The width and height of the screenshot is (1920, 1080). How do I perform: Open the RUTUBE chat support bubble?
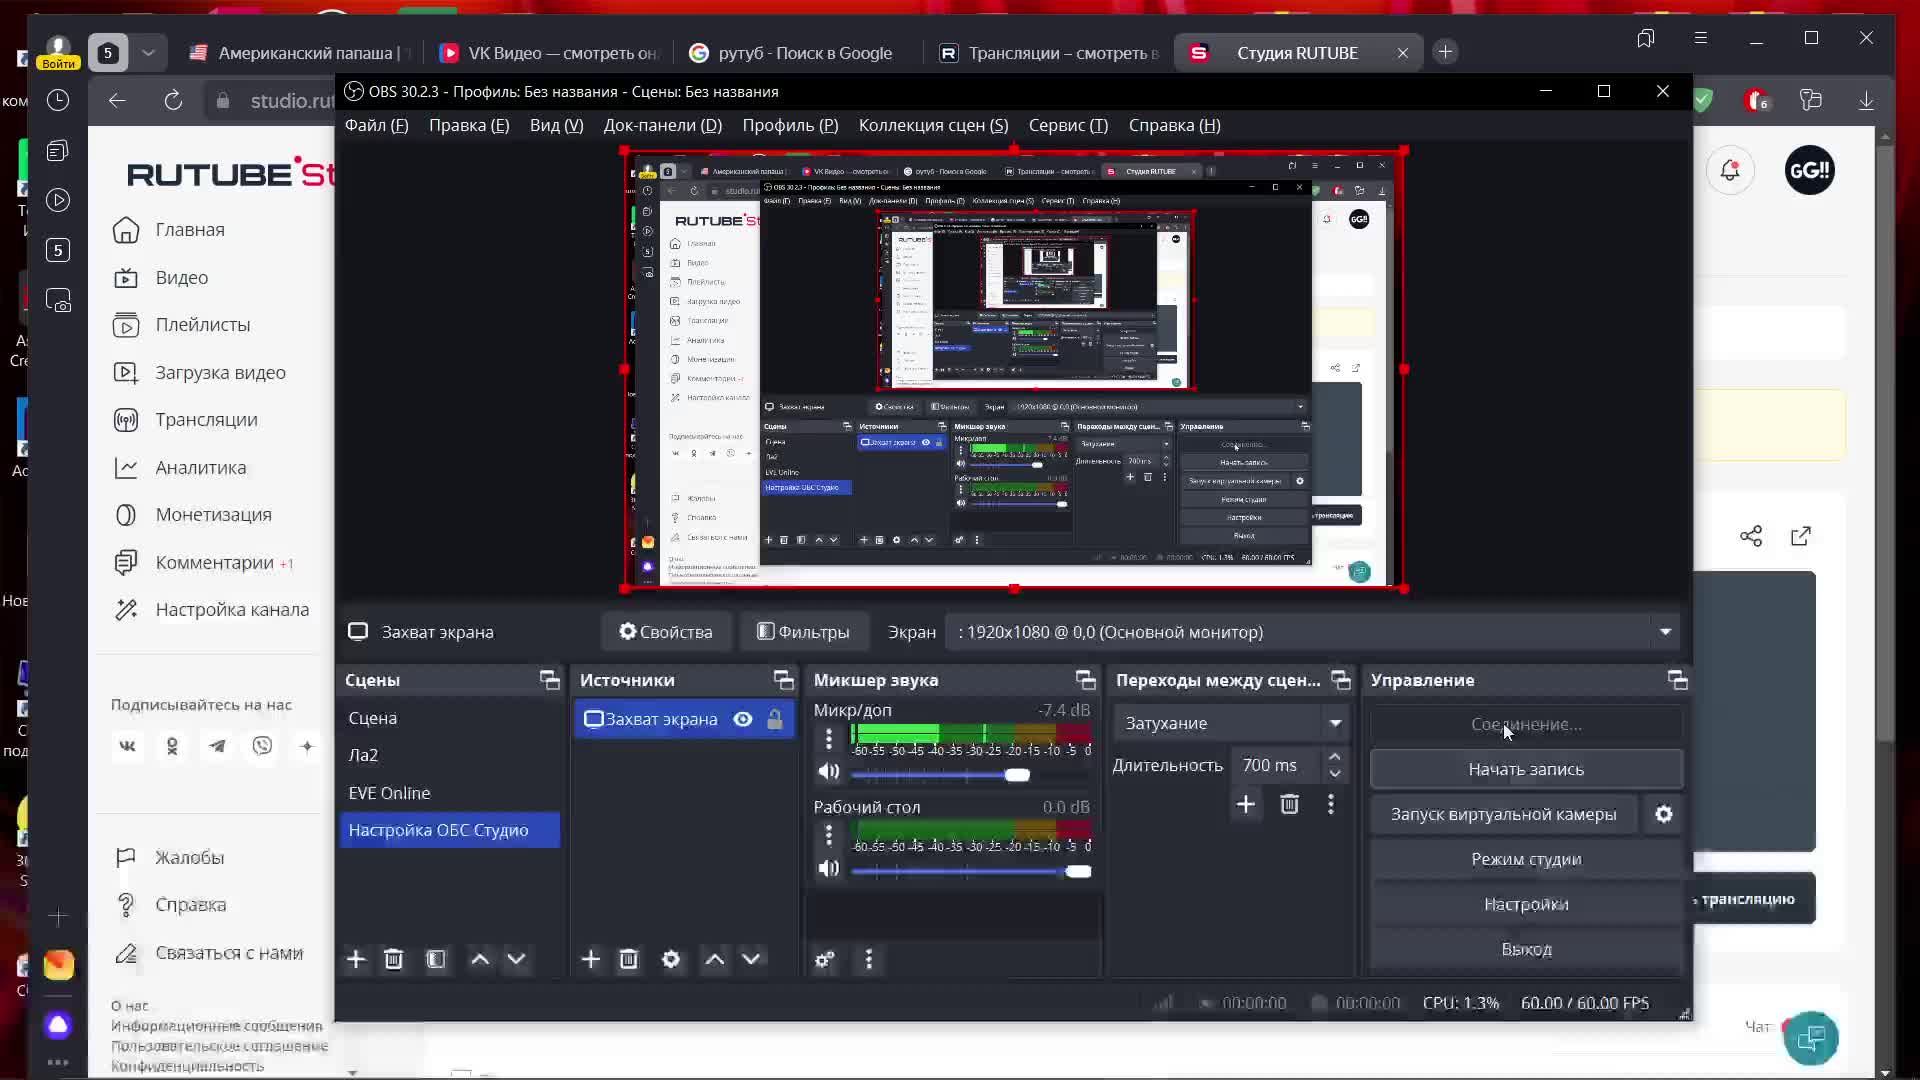[x=1811, y=1038]
